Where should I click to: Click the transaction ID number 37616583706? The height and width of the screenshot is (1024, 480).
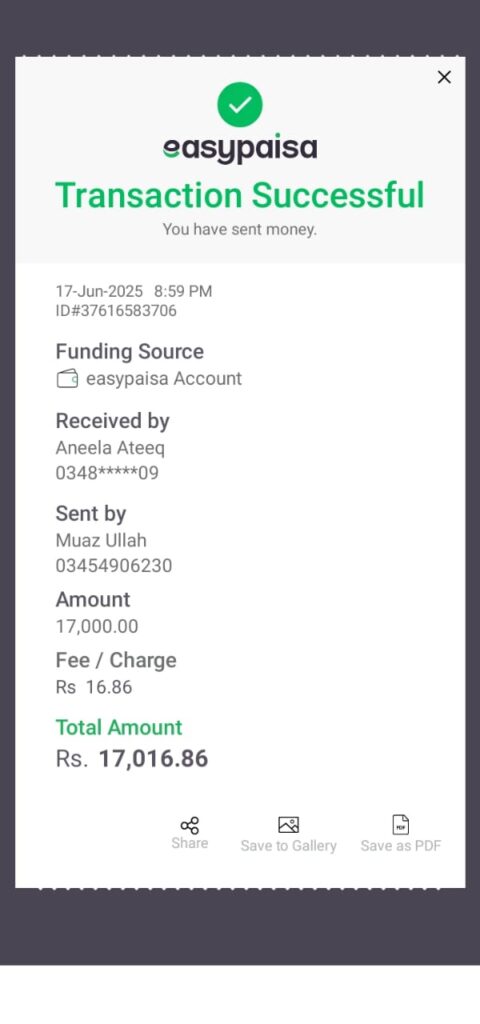[116, 310]
